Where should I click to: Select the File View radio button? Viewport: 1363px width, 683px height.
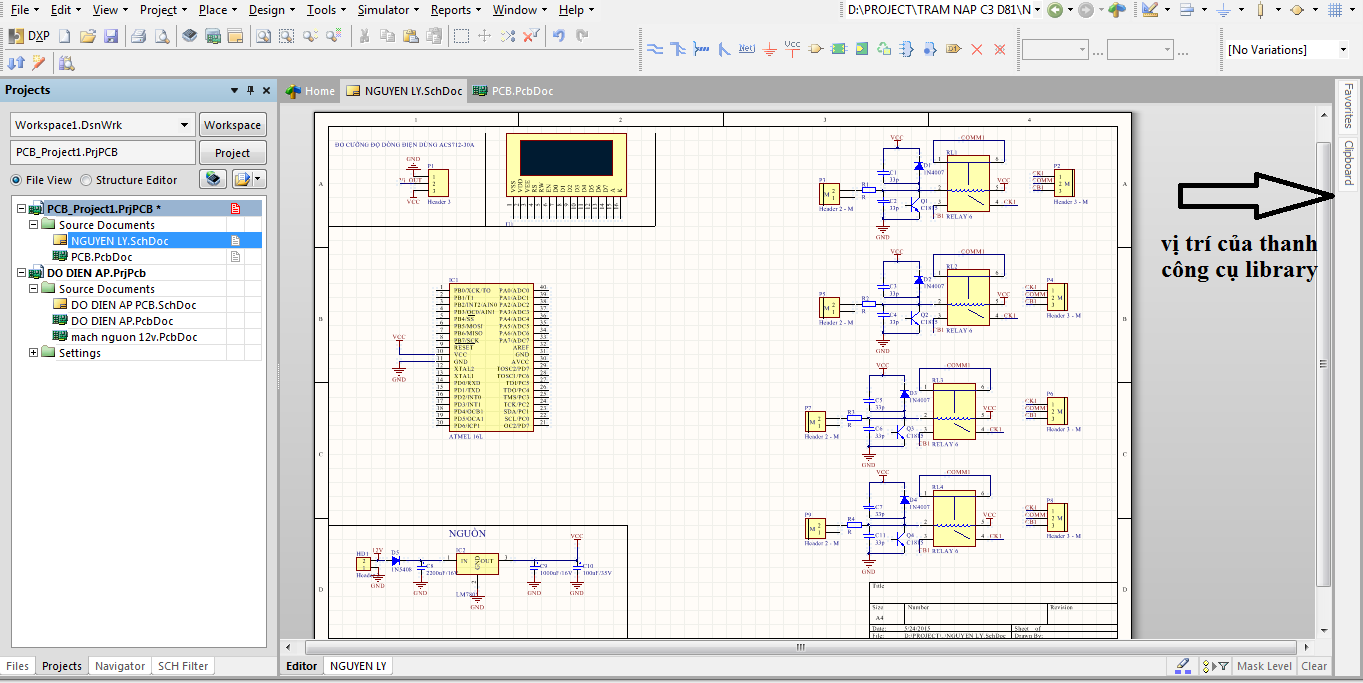(16, 180)
